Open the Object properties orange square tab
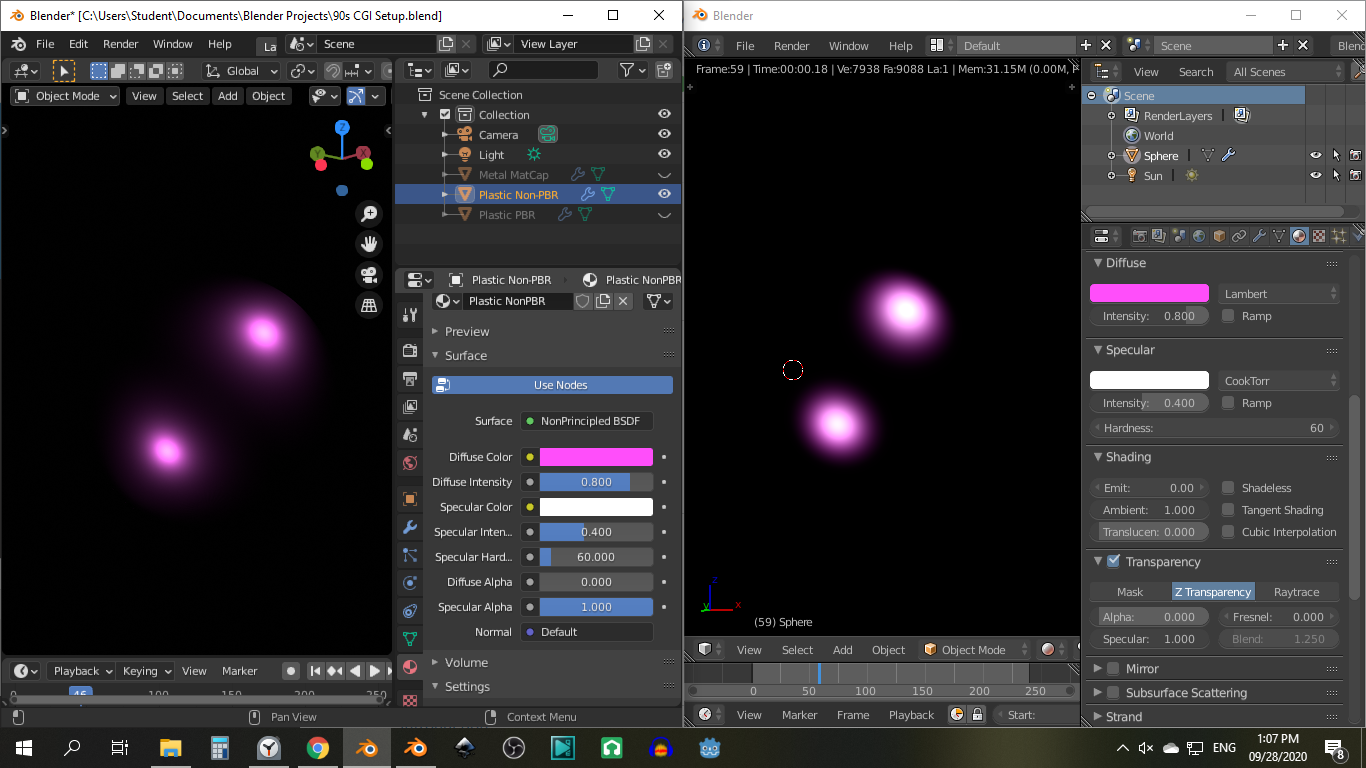1366x768 pixels. pyautogui.click(x=409, y=499)
